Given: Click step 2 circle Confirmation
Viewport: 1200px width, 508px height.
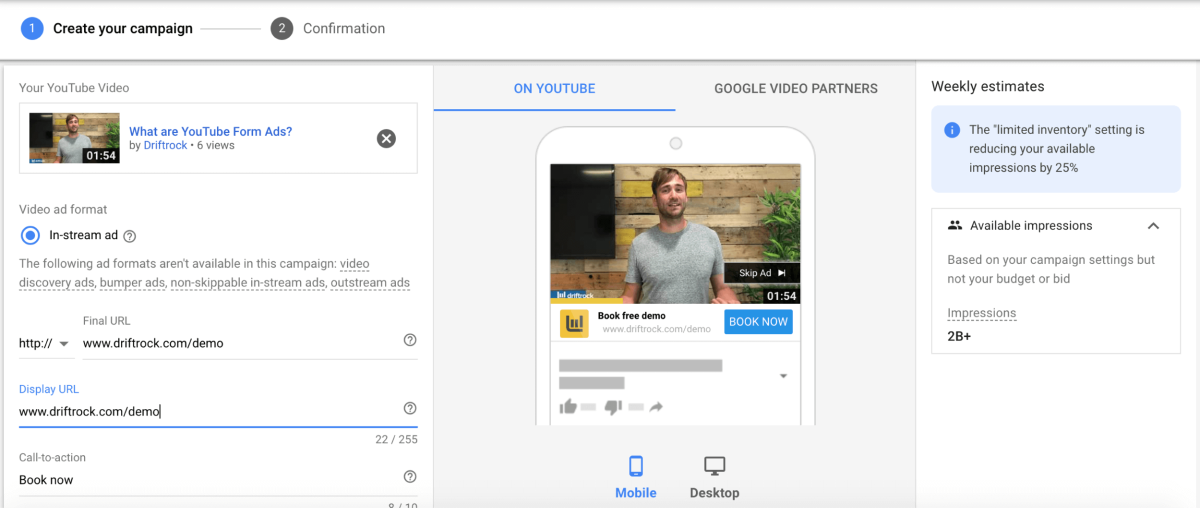Looking at the screenshot, I should pos(282,28).
